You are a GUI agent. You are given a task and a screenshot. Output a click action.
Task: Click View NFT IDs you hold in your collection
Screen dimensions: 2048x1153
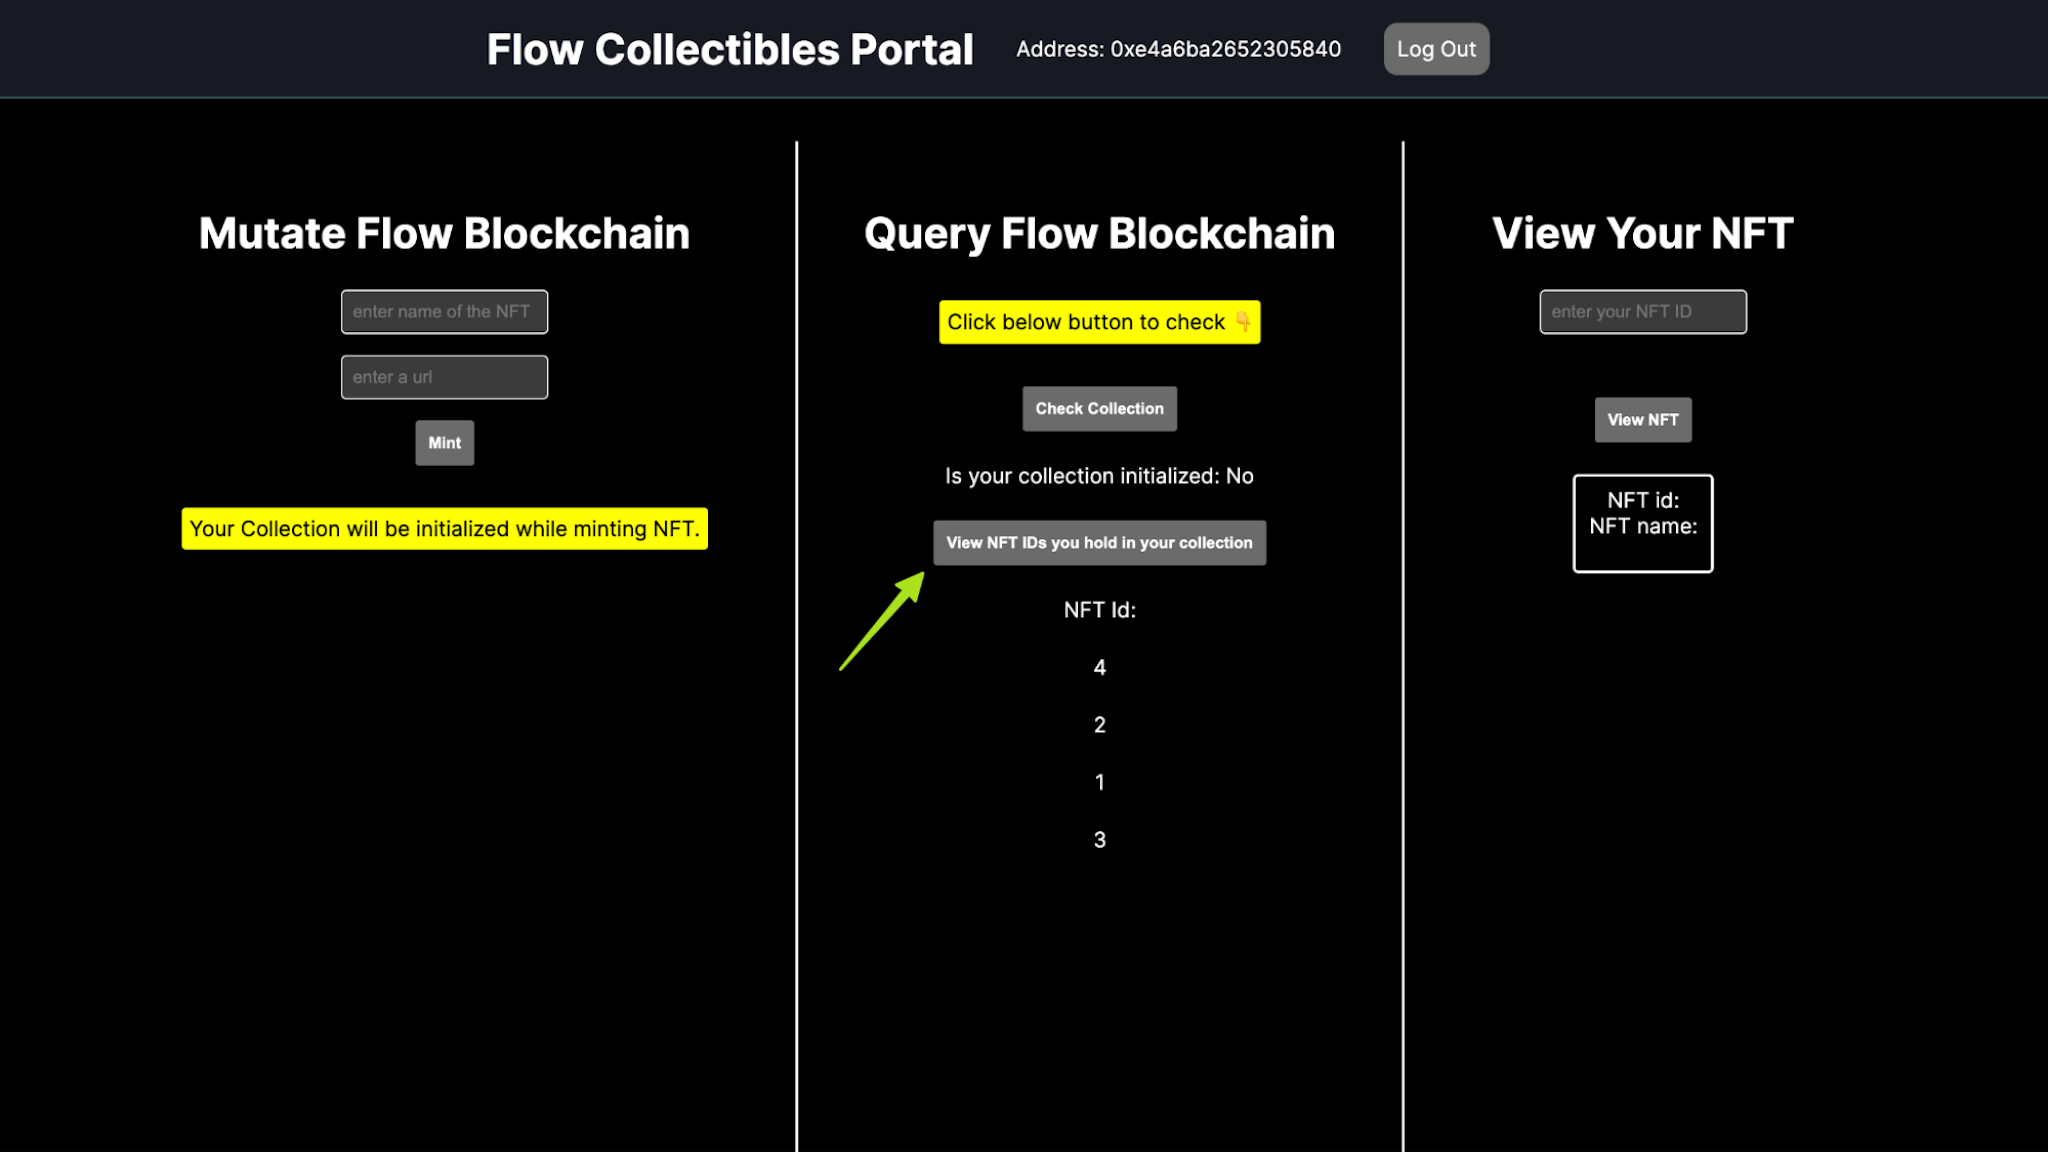[x=1099, y=542]
